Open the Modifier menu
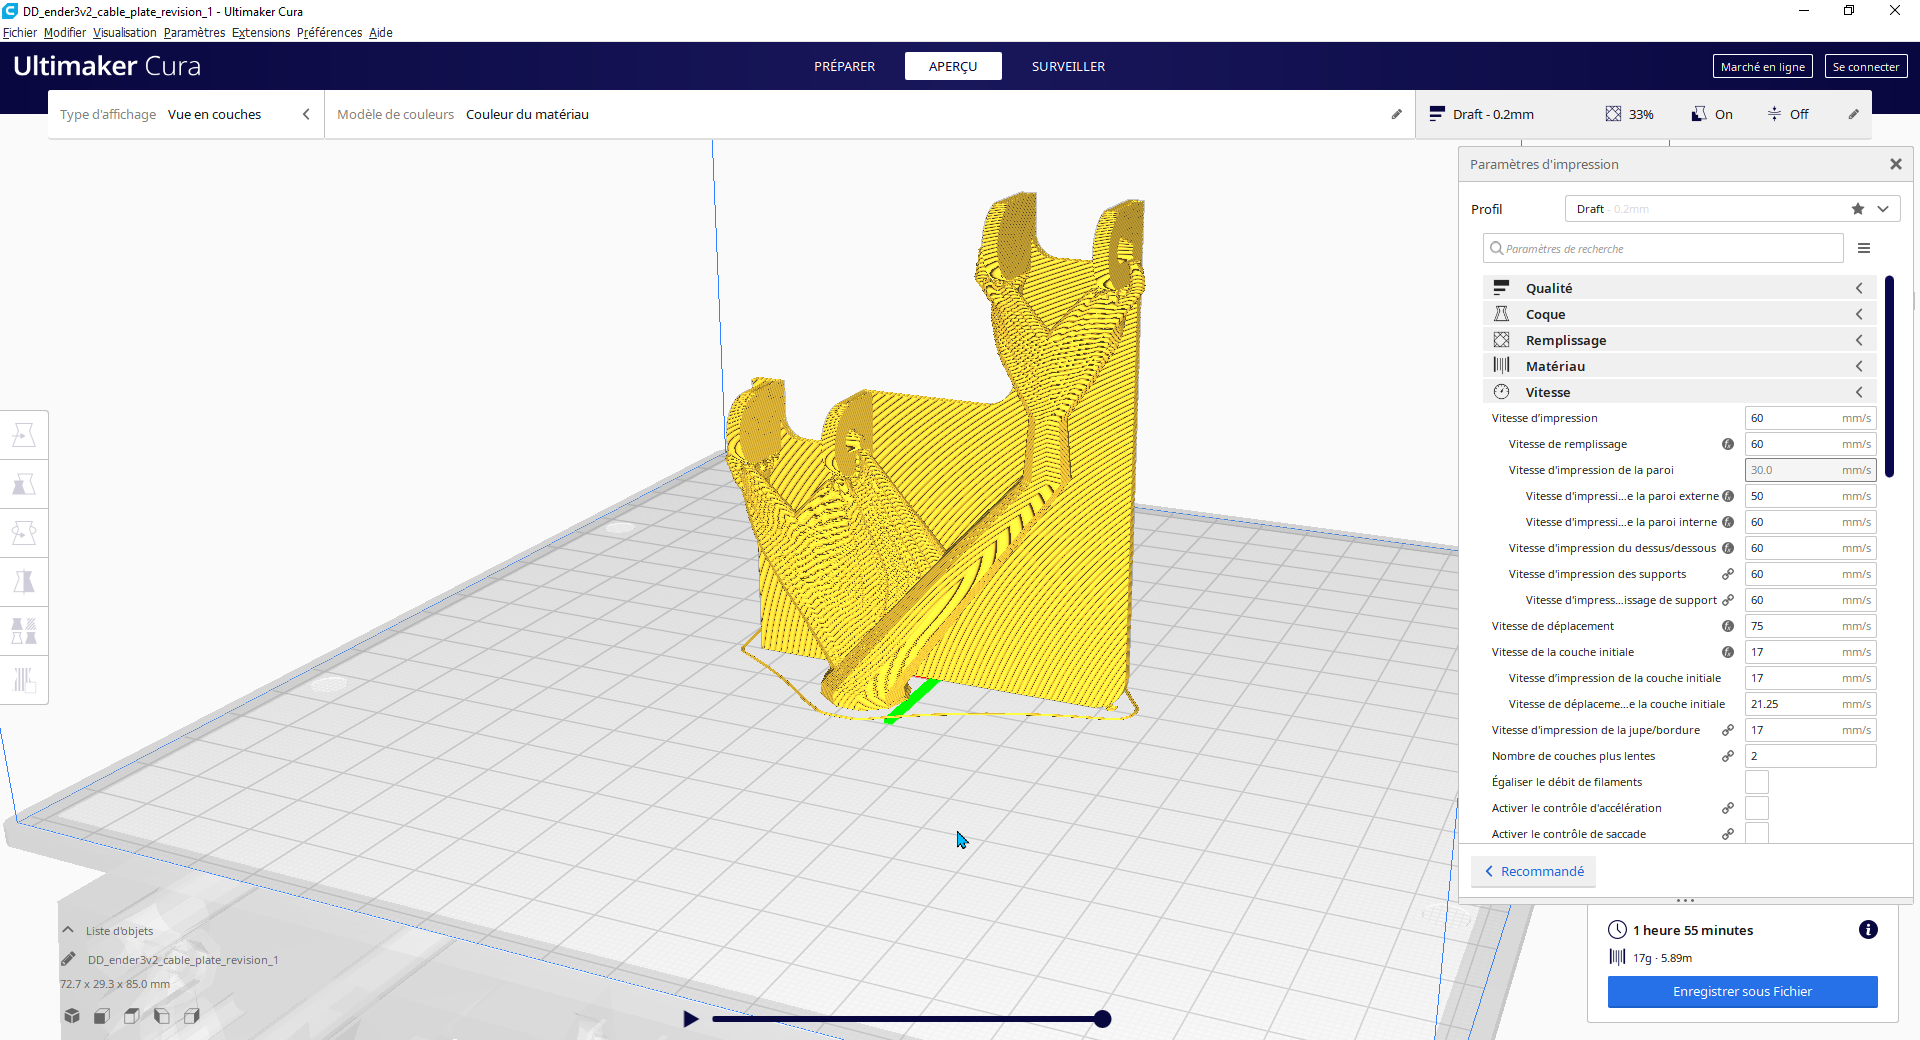This screenshot has width=1920, height=1040. [x=65, y=32]
